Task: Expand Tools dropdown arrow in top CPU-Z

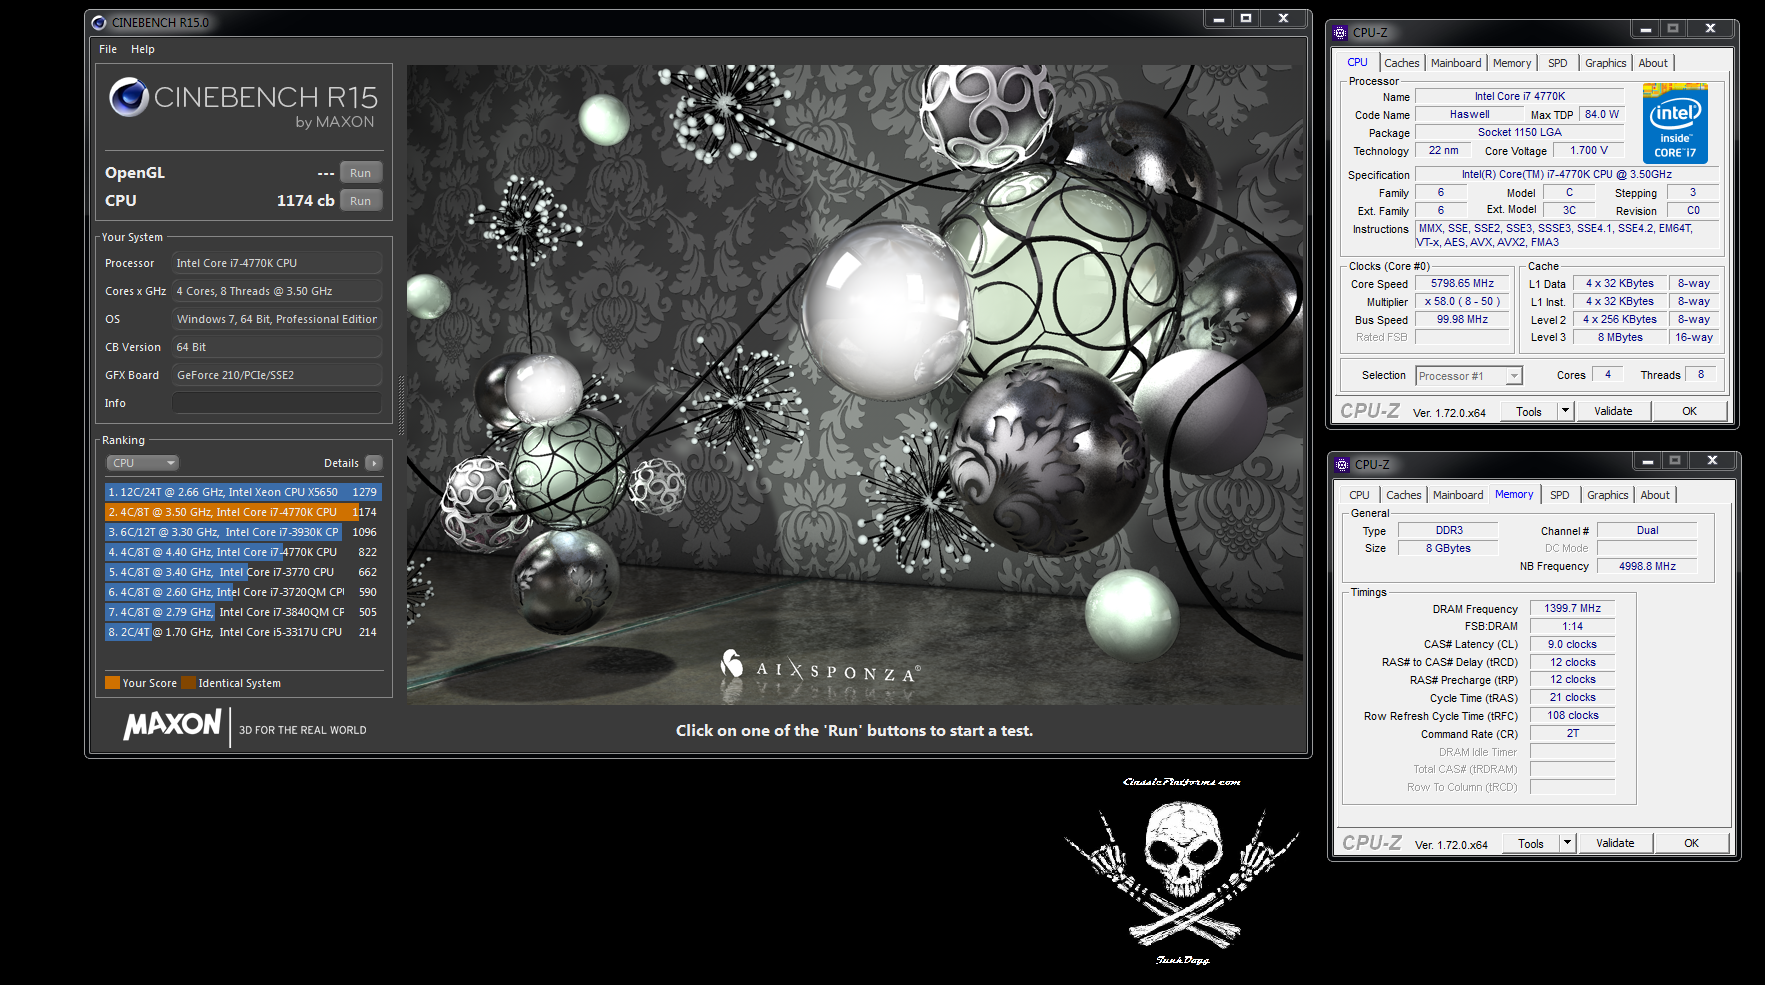Action: coord(1566,411)
